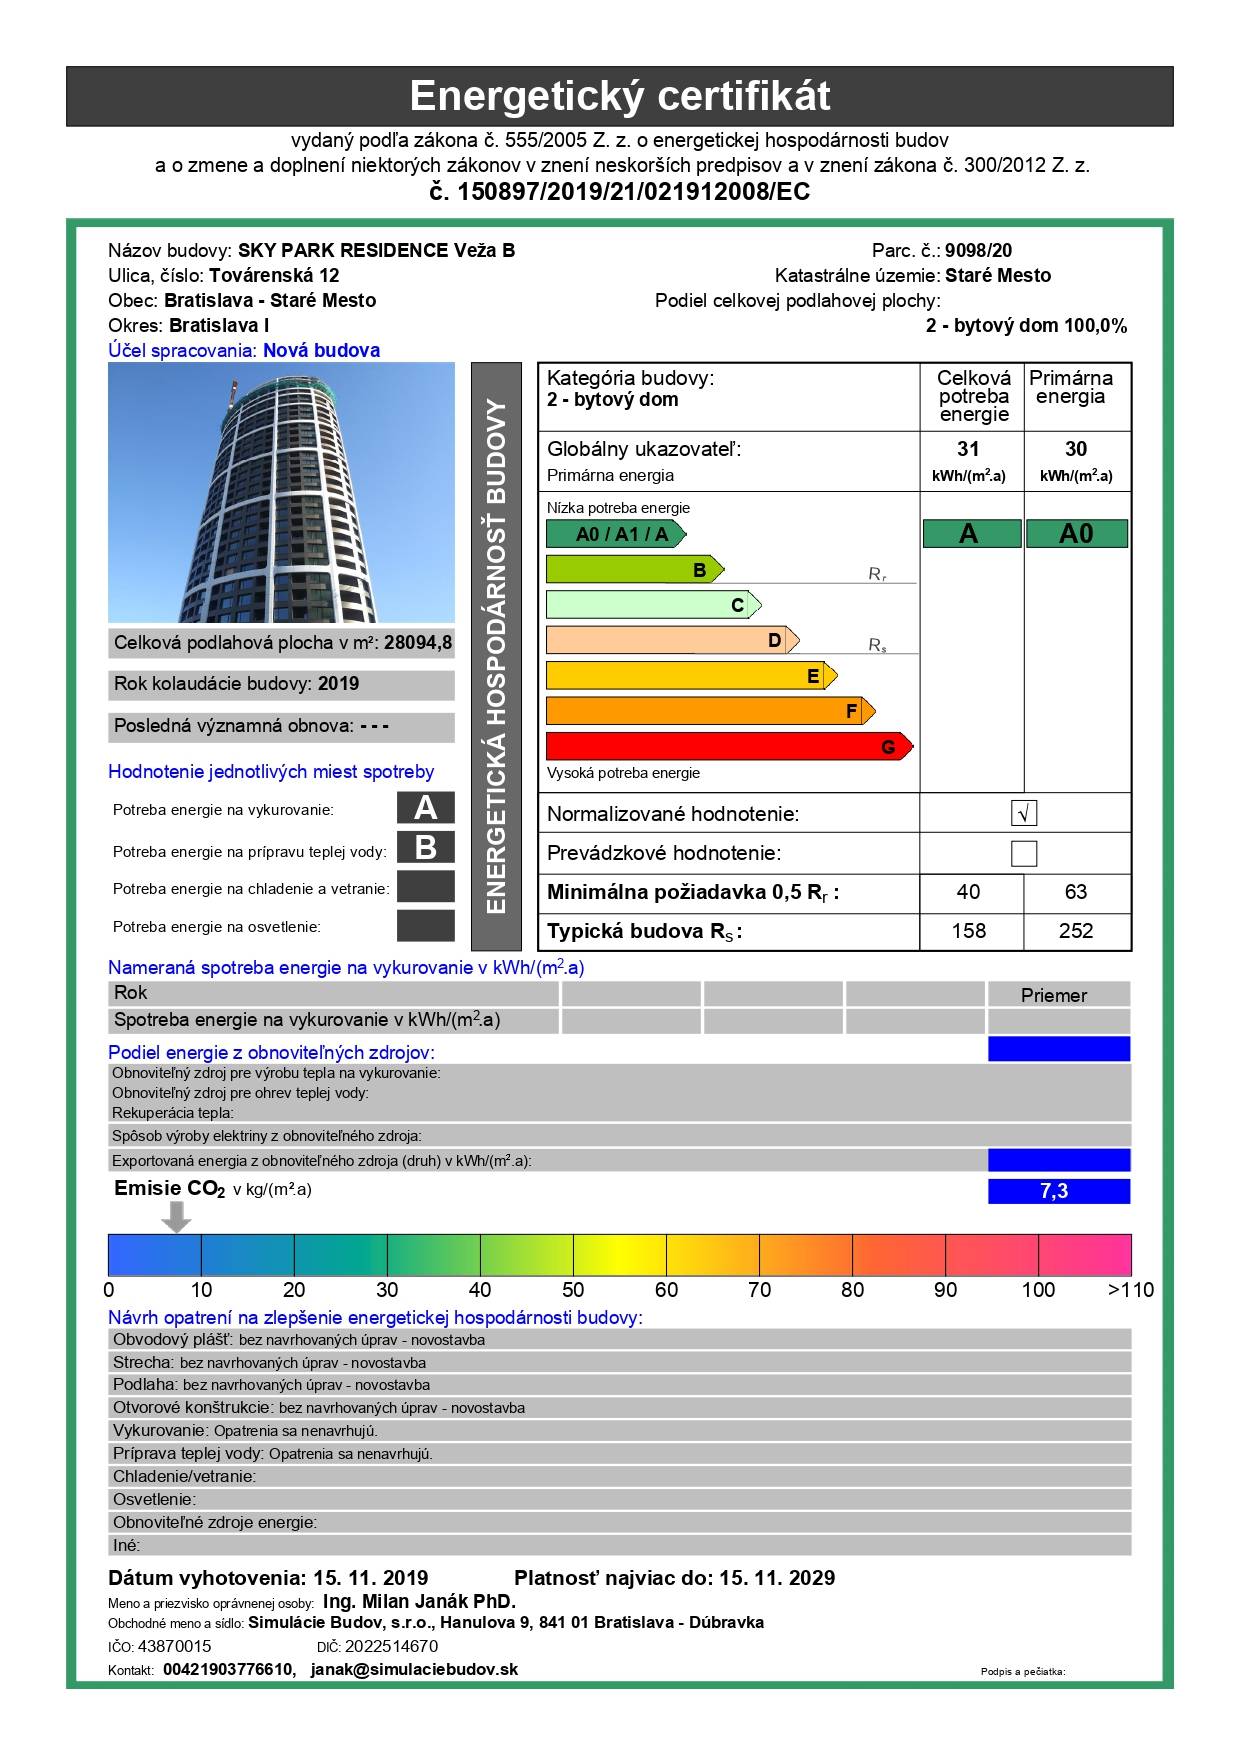Screen dimensions: 1240x1755
Task: Click the green A total energy badge
Action: tap(968, 534)
